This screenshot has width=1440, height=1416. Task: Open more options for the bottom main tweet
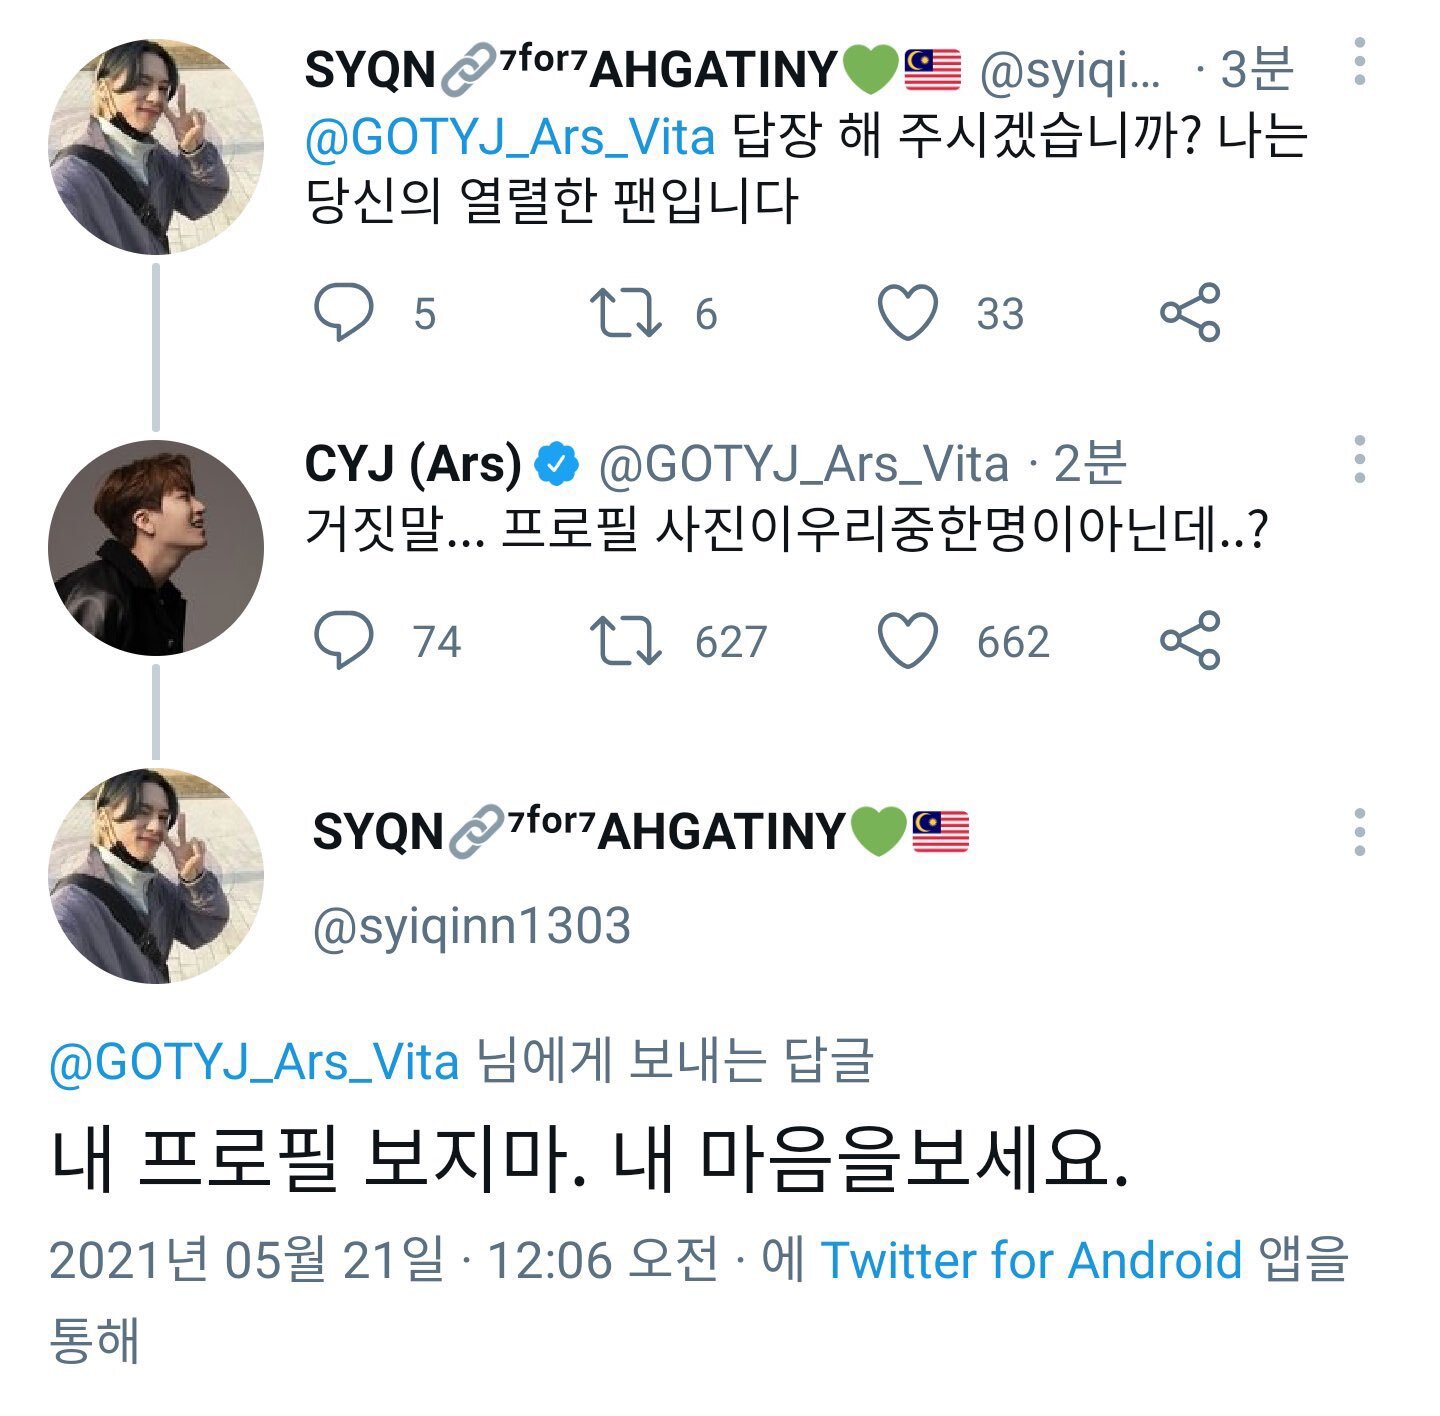click(x=1359, y=832)
